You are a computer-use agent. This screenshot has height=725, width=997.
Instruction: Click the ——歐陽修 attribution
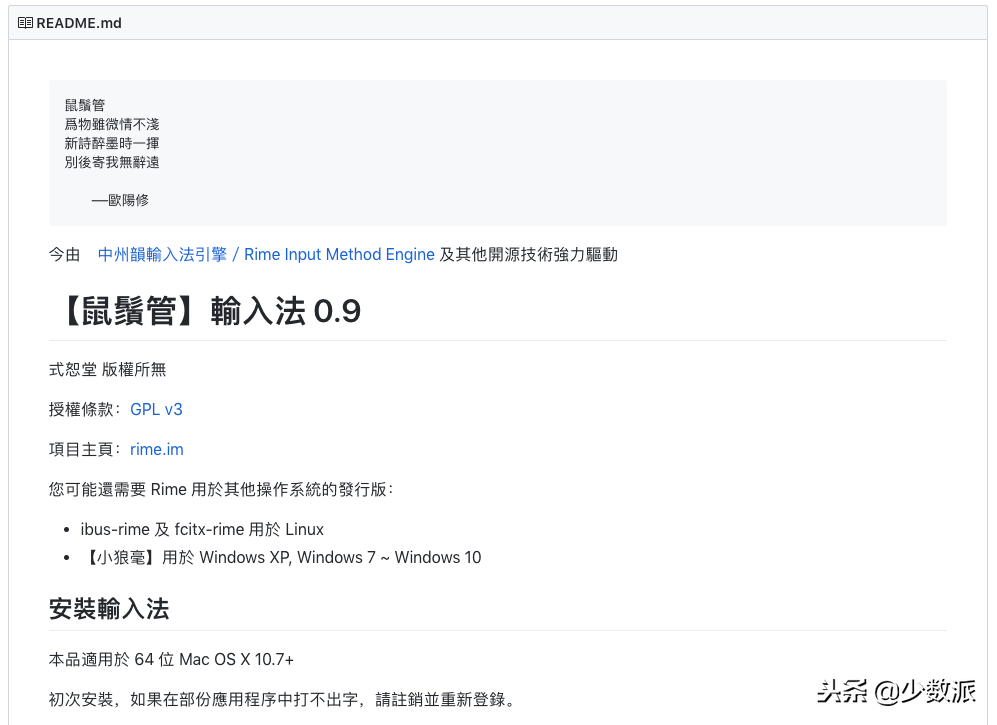click(x=120, y=200)
